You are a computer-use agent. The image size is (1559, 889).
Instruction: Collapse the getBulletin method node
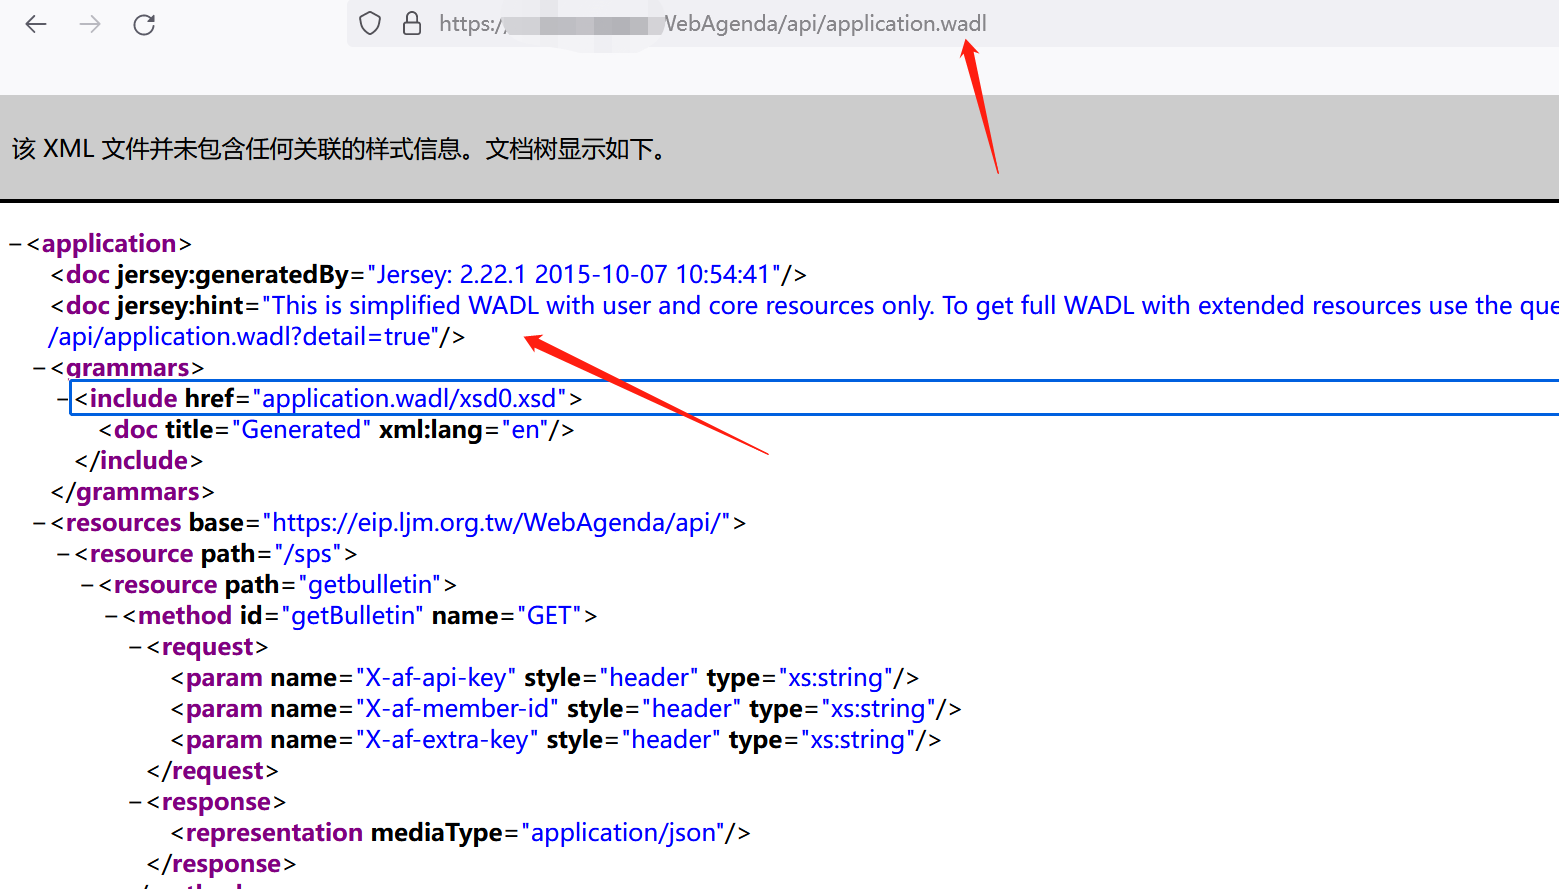click(111, 616)
